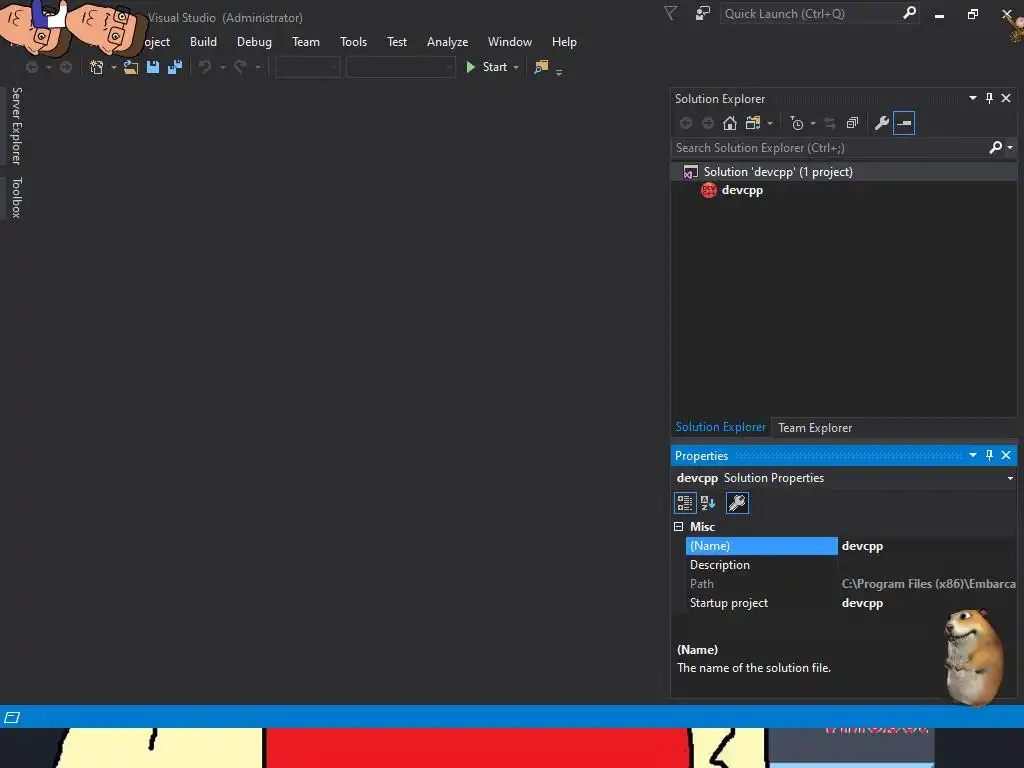Switch to the Team Explorer tab
Screen dimensions: 1024x768
click(815, 428)
